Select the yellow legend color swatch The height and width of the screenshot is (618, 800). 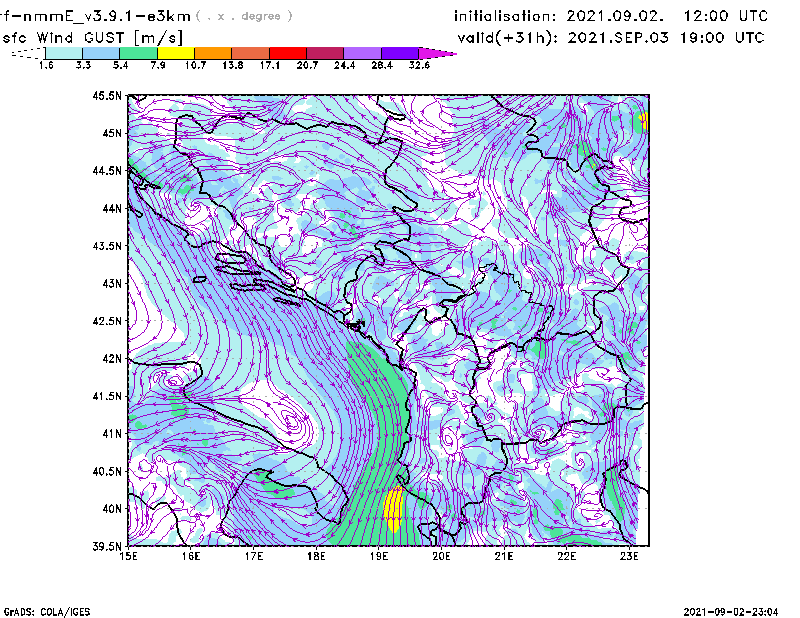[176, 53]
